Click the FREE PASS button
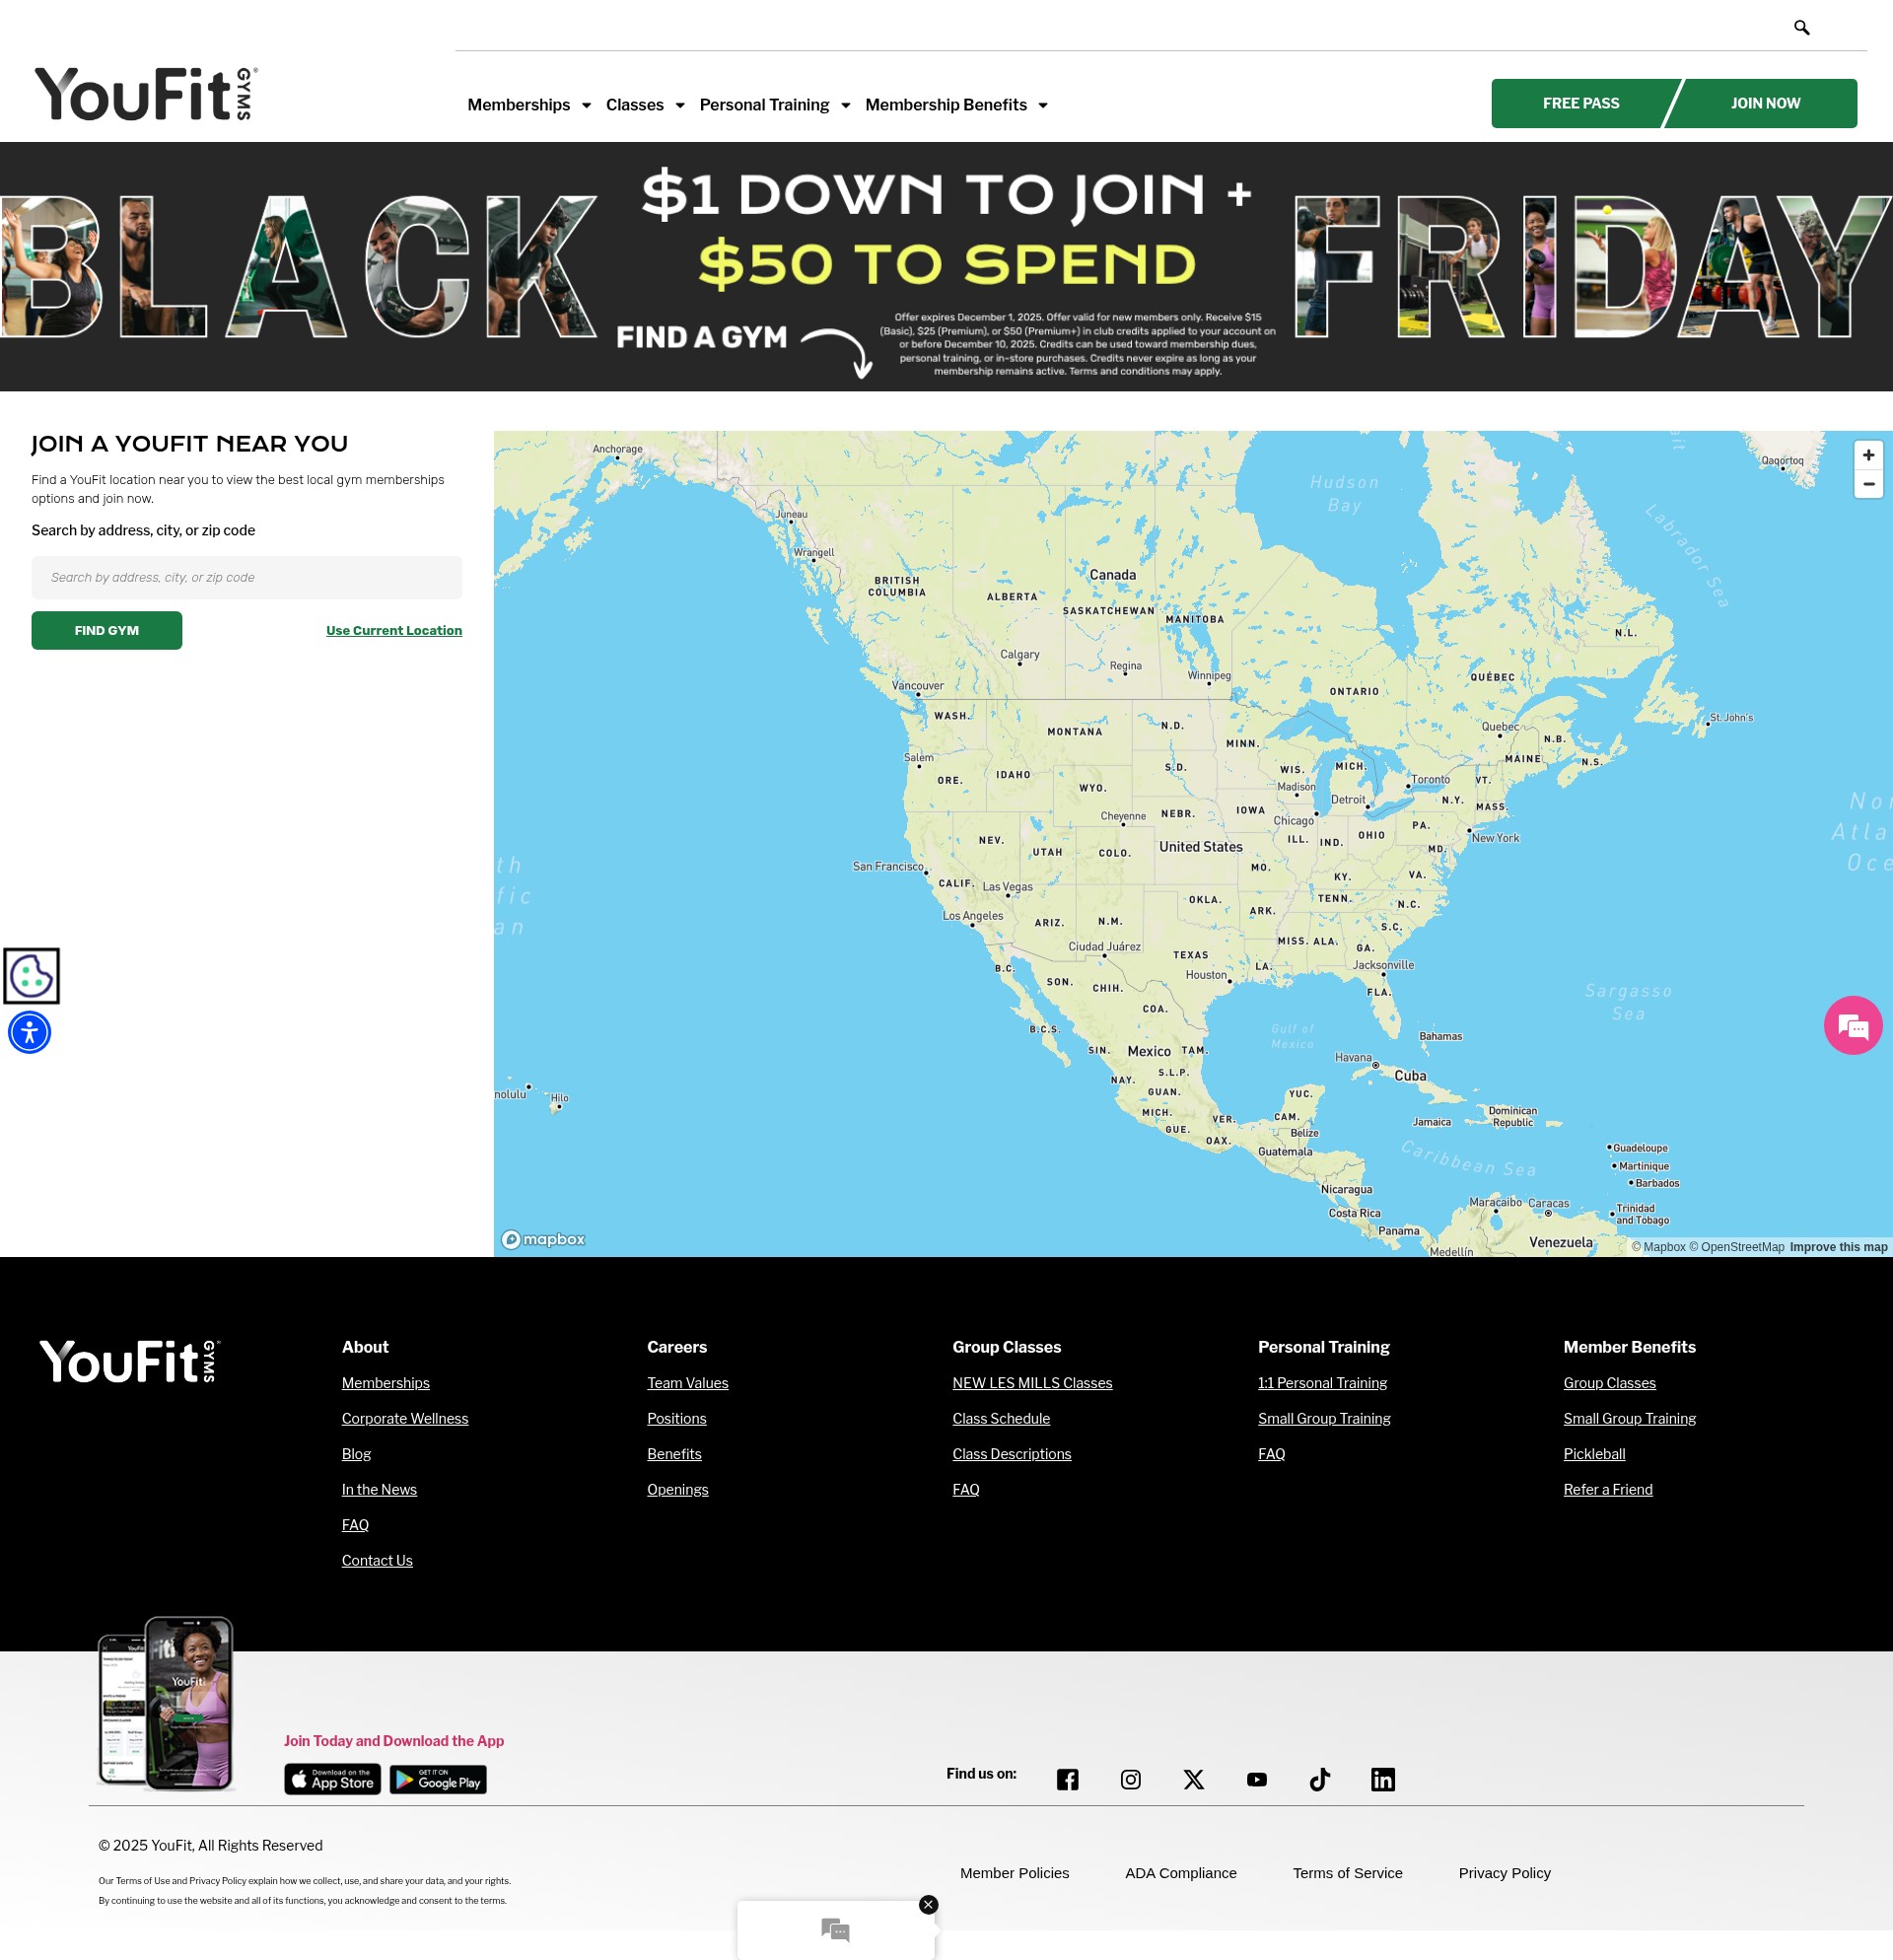Viewport: 1893px width, 1960px height. [1580, 103]
